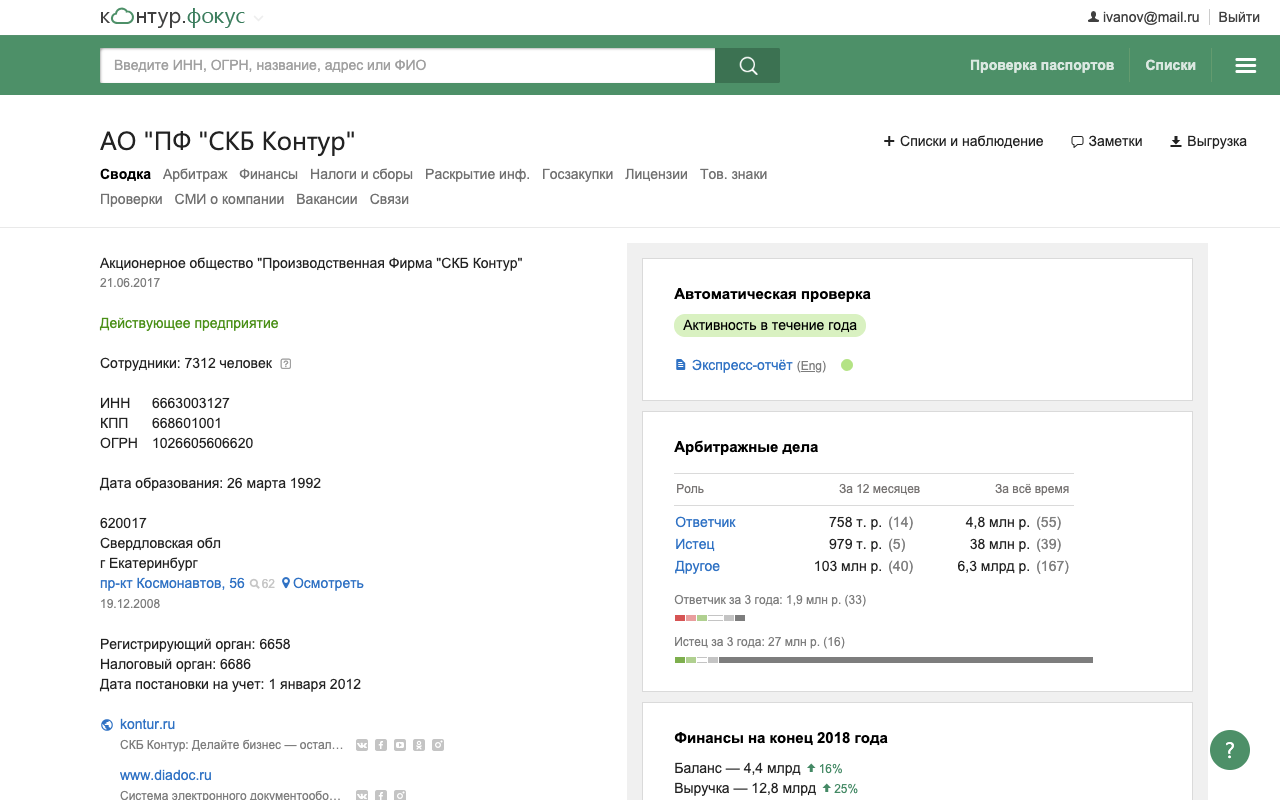The height and width of the screenshot is (800, 1280).
Task: Click the ivanov@mail.ru account link
Action: tap(1150, 17)
